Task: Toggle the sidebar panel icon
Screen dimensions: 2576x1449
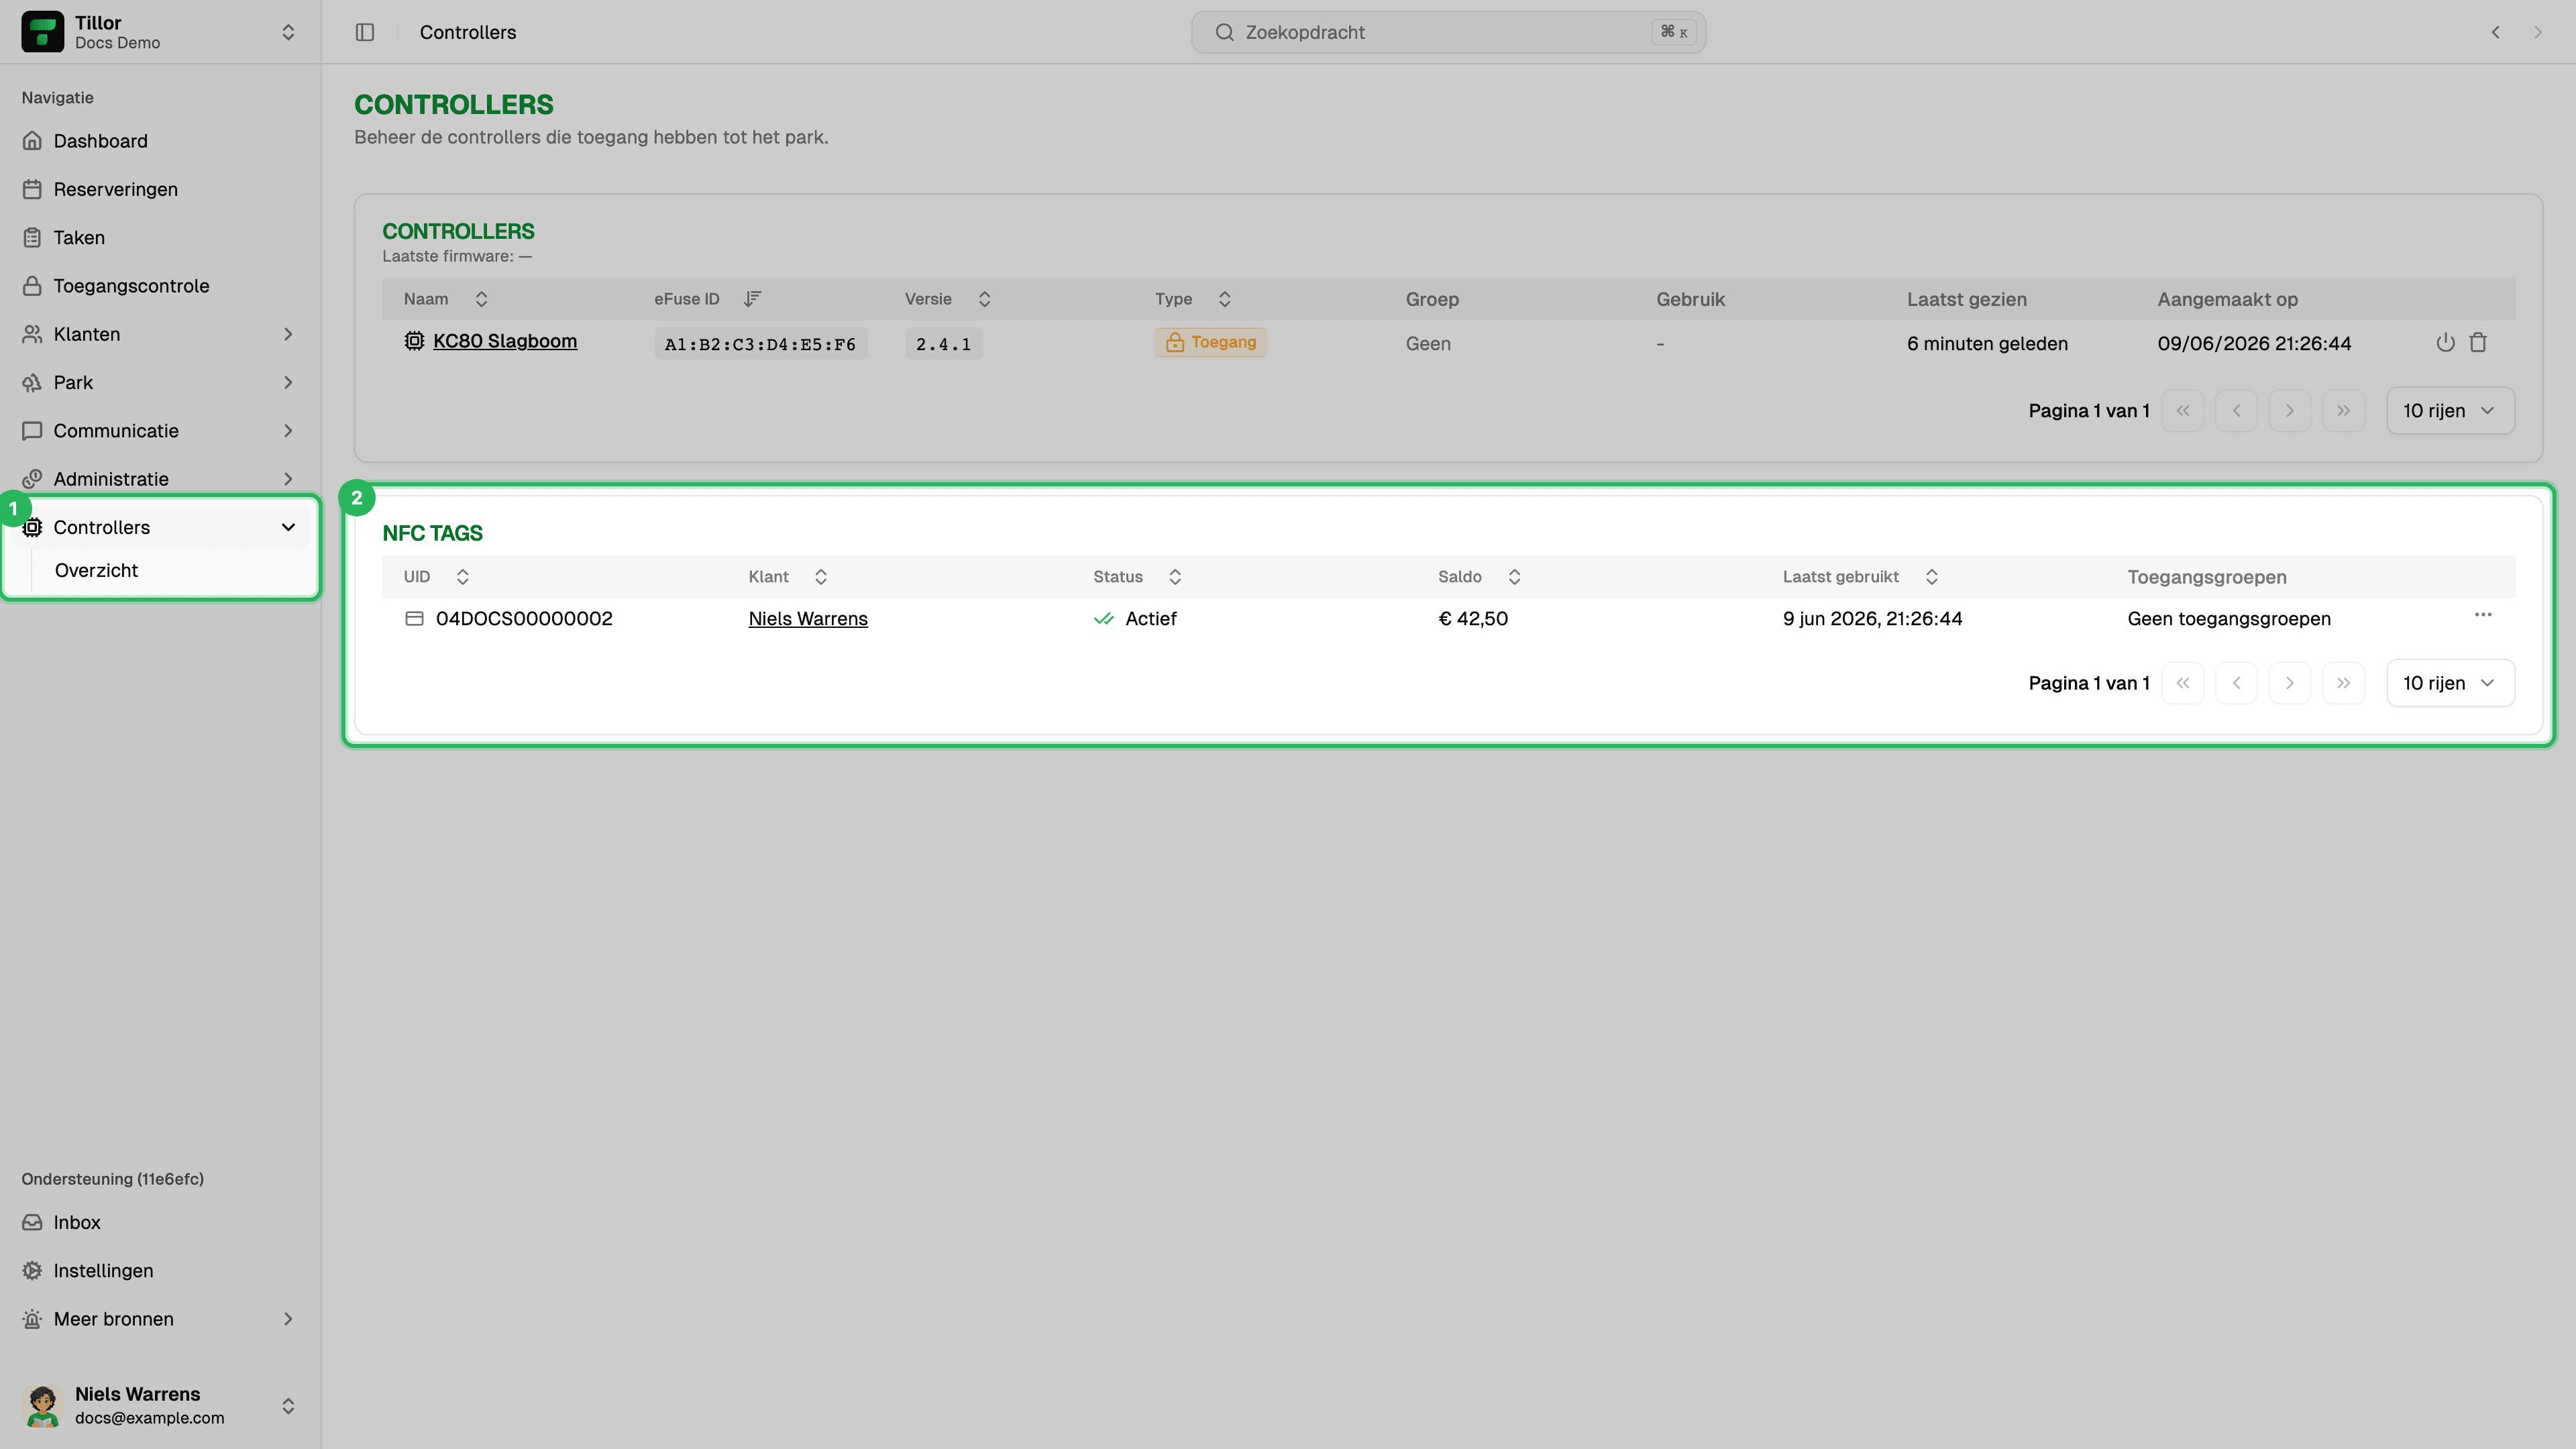Action: click(x=365, y=32)
